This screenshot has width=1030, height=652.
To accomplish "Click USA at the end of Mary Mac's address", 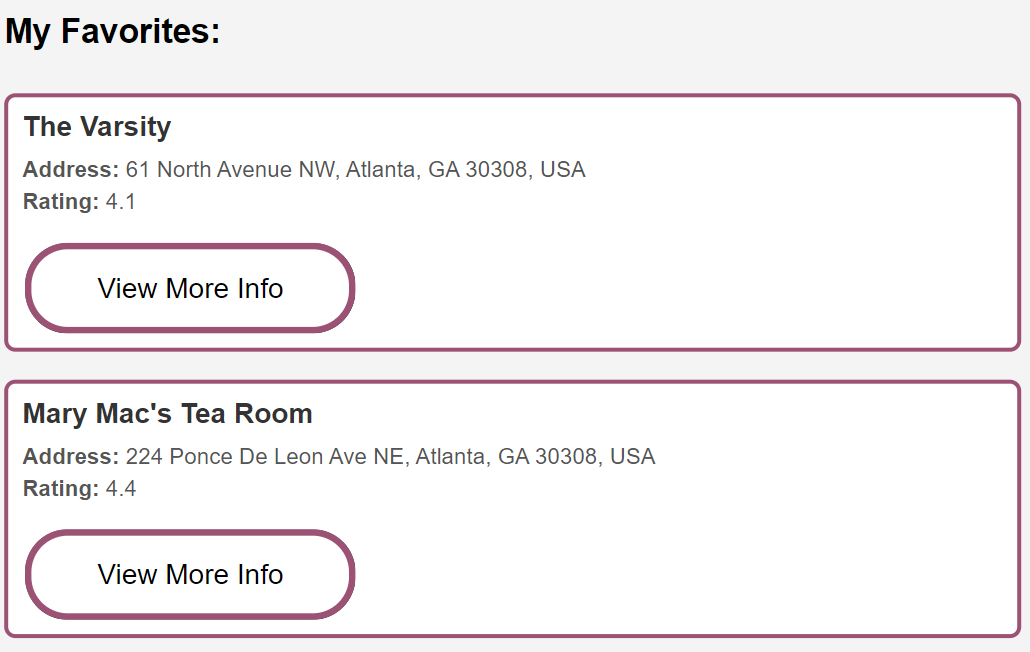I will coord(633,457).
